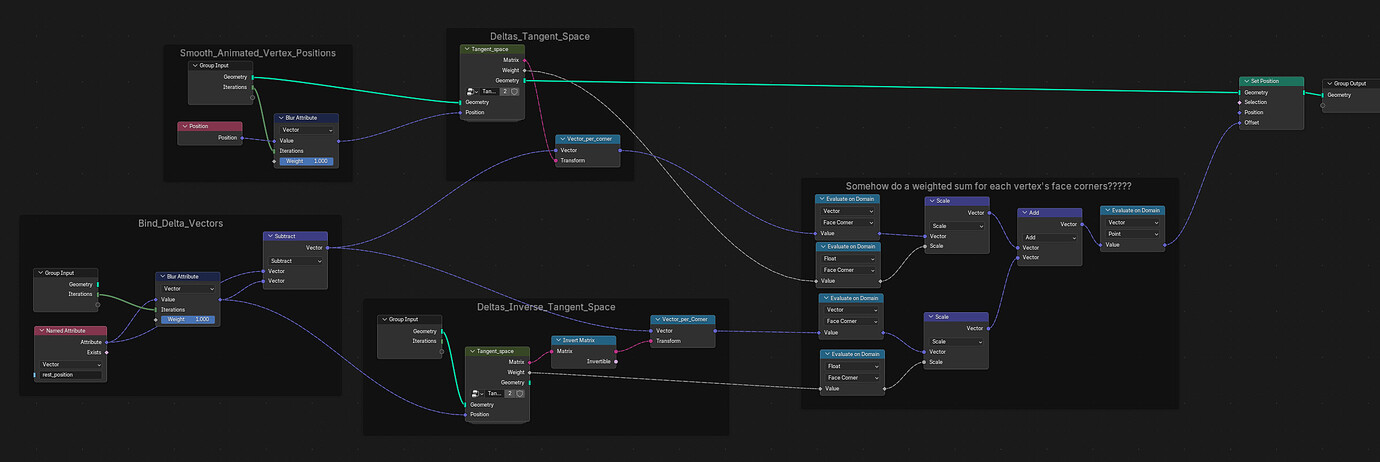Collapse the Set Position node chevron
The width and height of the screenshot is (1380, 462).
[1245, 81]
